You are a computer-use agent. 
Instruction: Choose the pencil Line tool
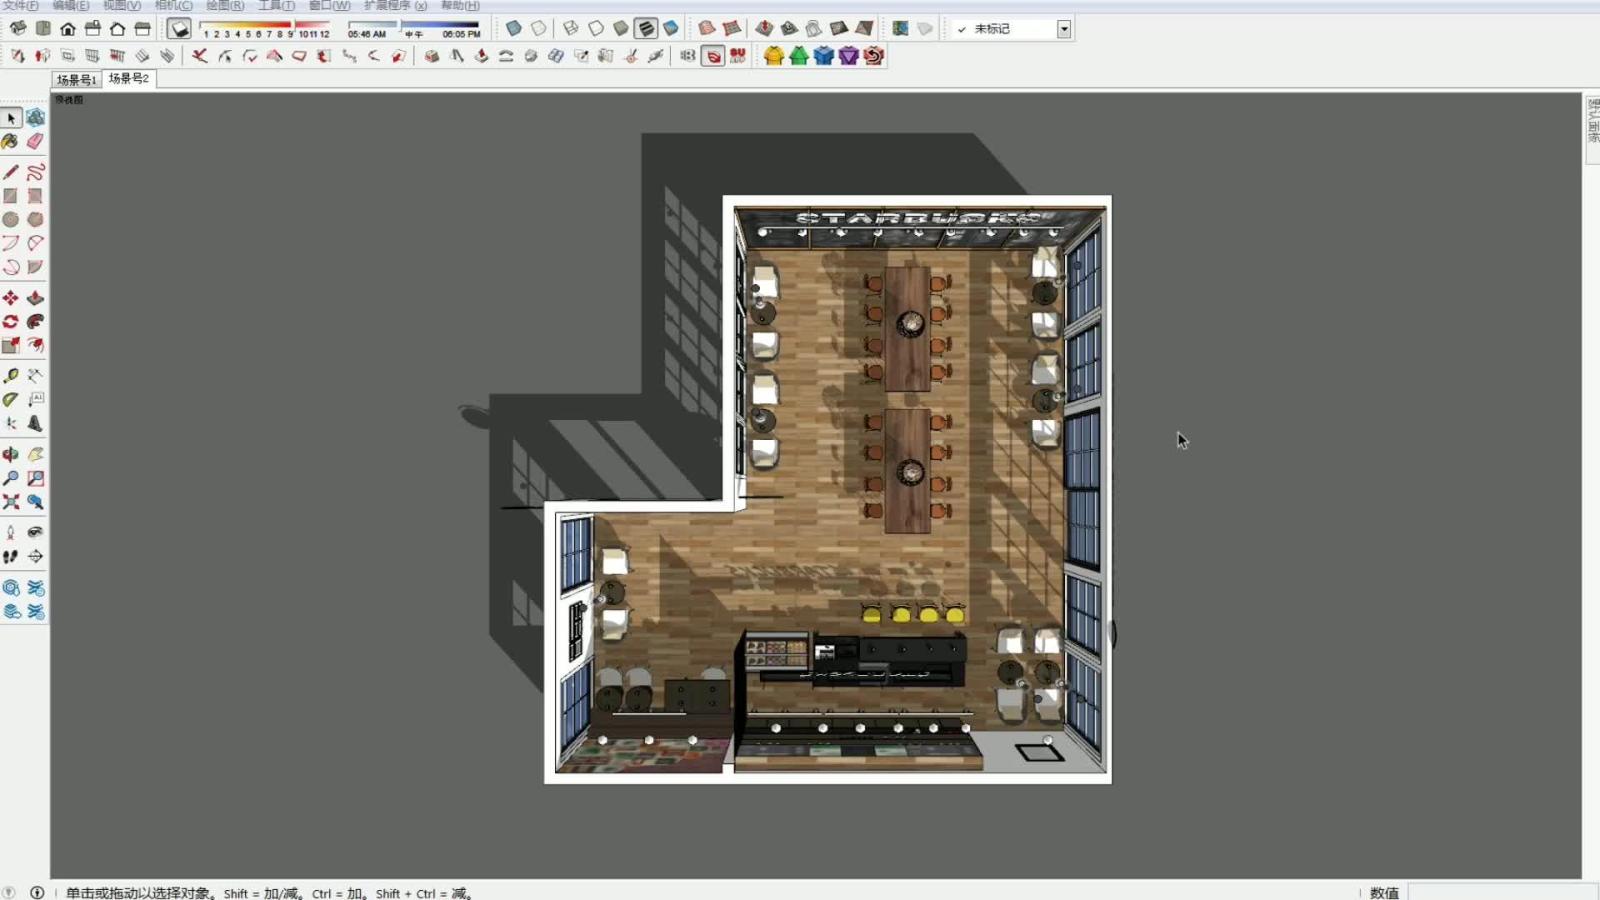(11, 172)
